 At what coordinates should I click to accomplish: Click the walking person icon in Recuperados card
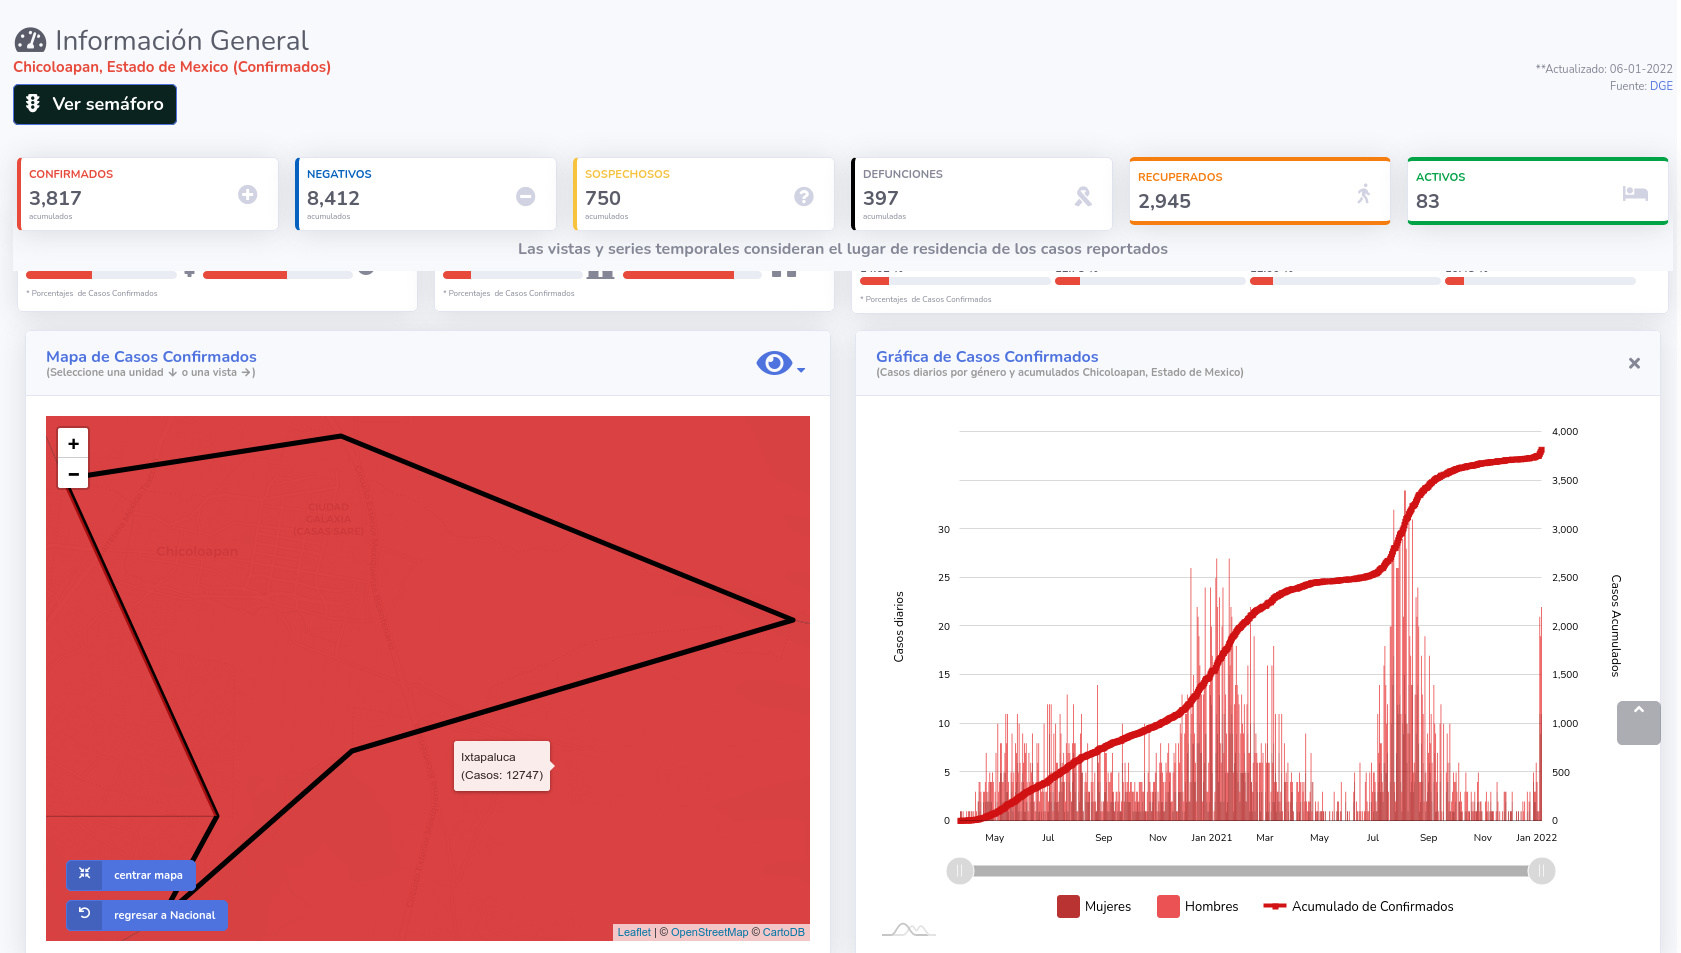click(x=1364, y=194)
